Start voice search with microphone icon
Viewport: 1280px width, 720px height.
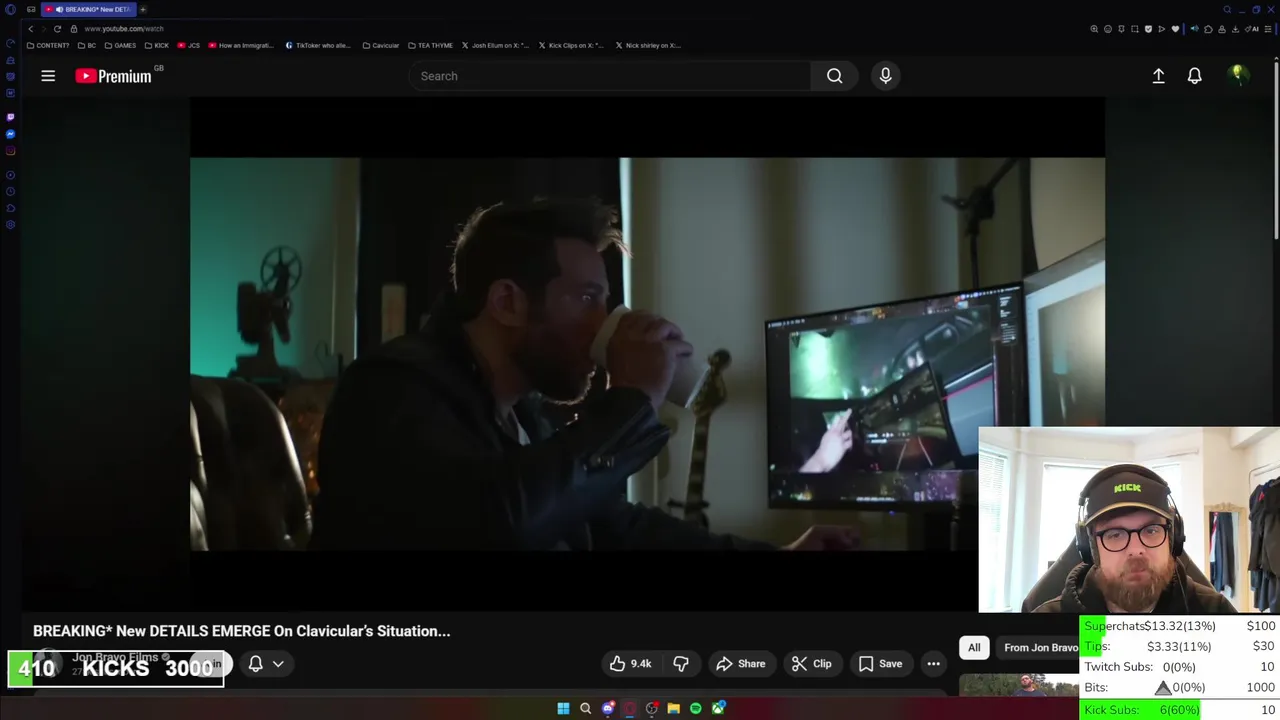pyautogui.click(x=885, y=76)
